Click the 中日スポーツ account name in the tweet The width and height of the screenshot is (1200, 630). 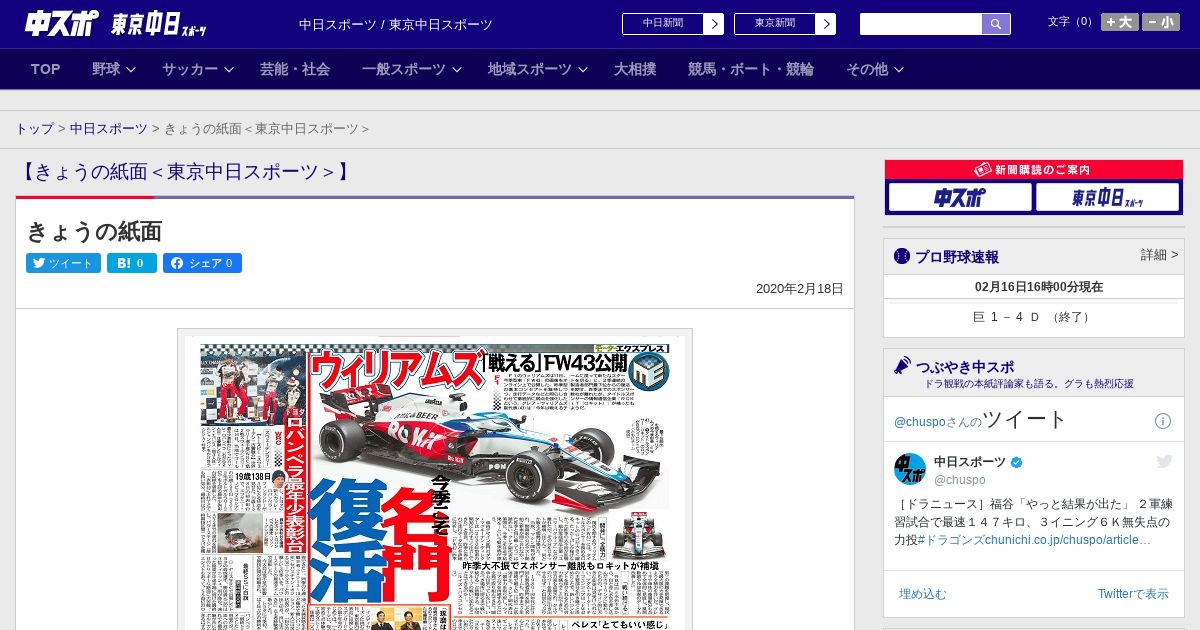click(x=970, y=461)
